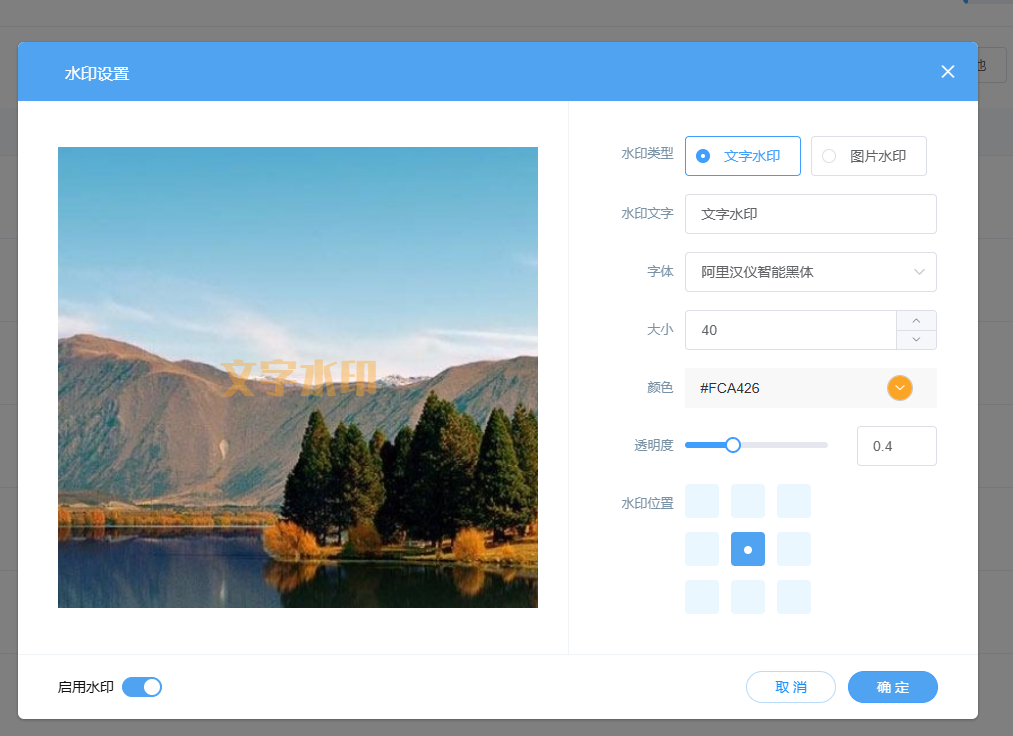
Task: Click the opacity value 0.4 field
Action: tap(896, 446)
